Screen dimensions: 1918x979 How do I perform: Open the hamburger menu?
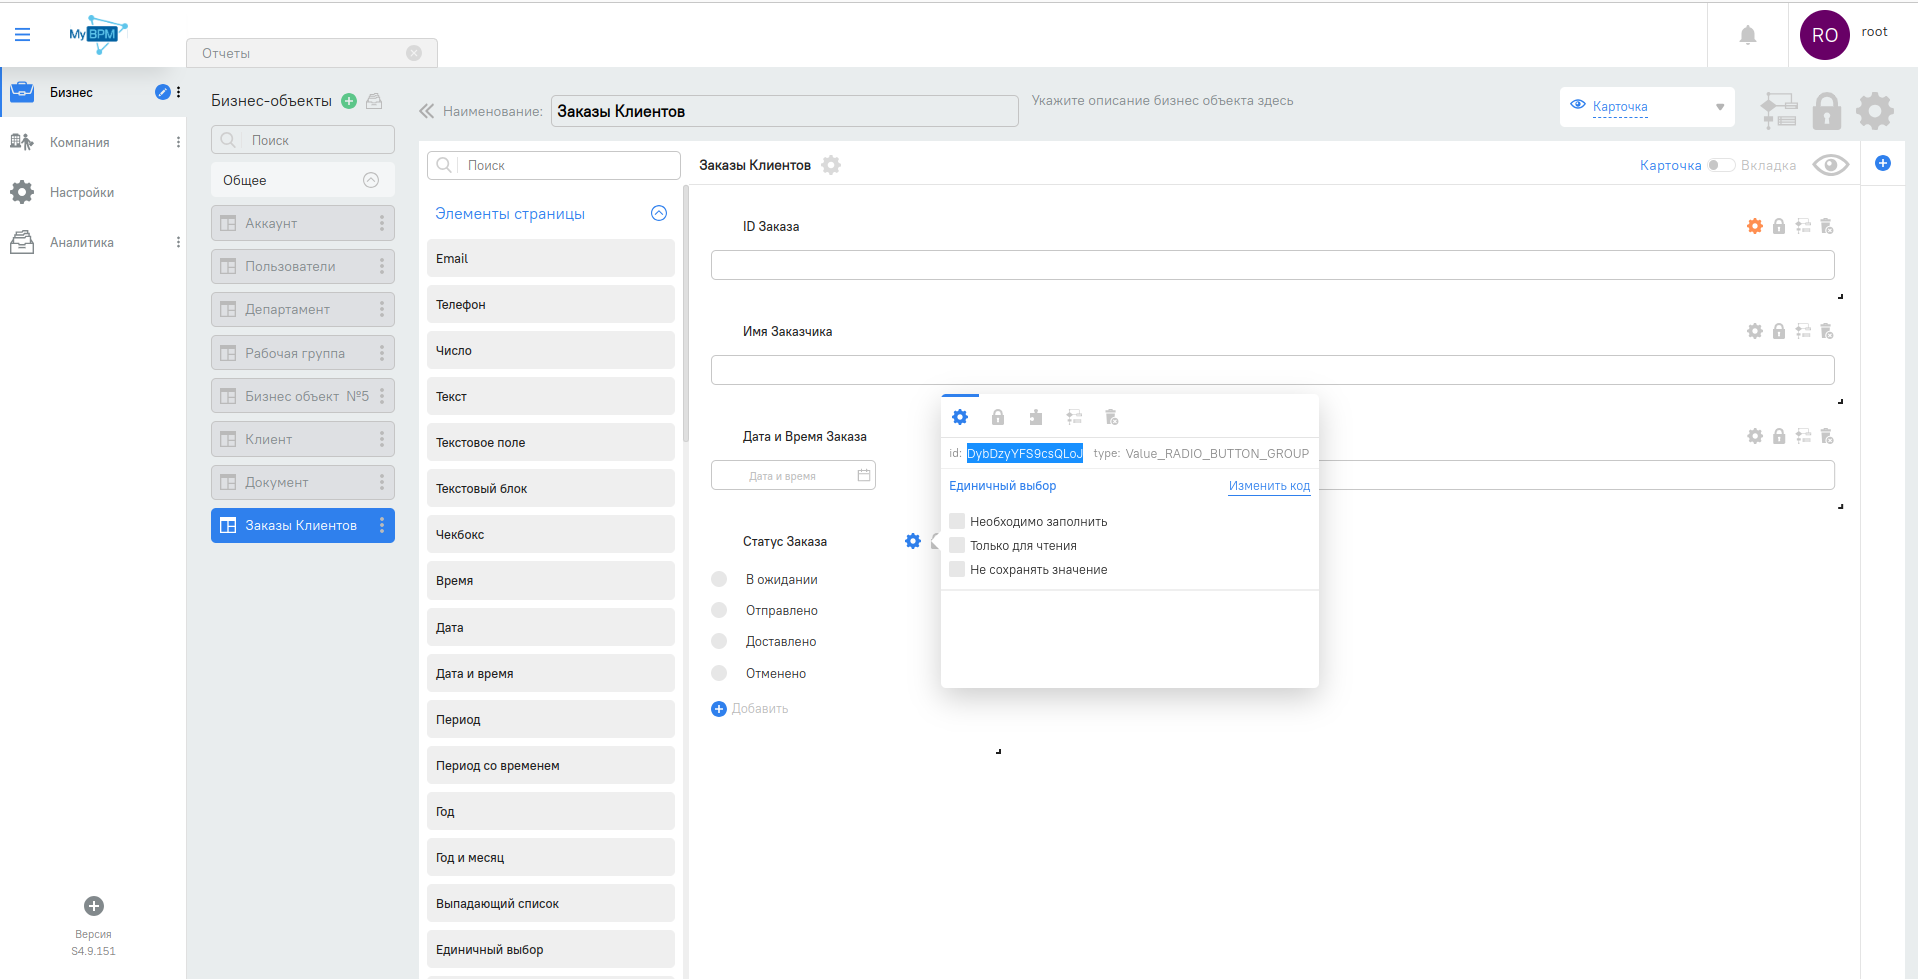tap(22, 35)
